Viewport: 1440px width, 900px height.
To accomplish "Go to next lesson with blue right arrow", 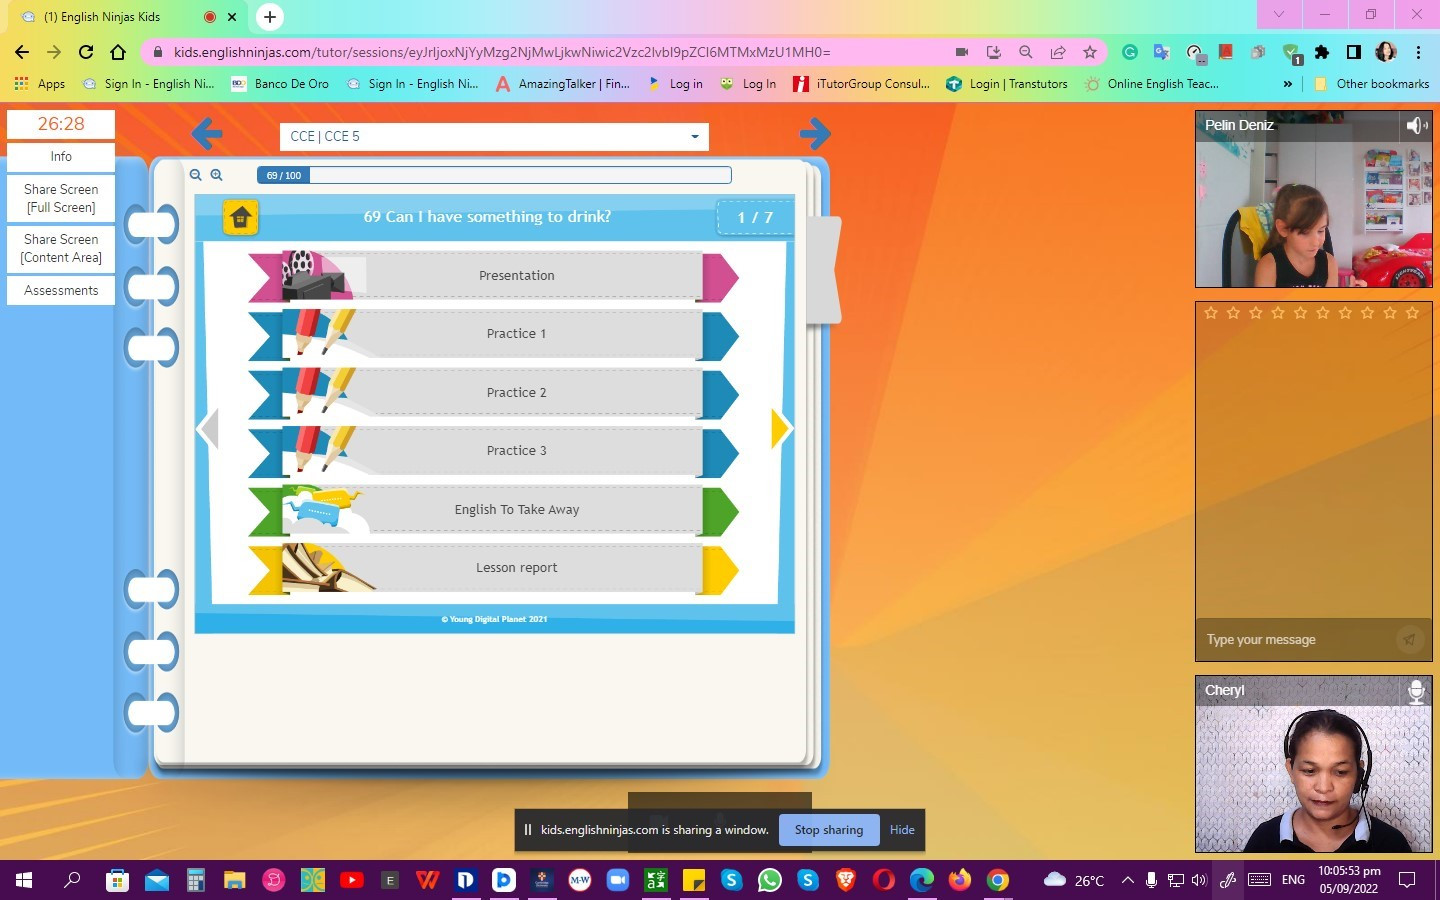I will click(815, 133).
